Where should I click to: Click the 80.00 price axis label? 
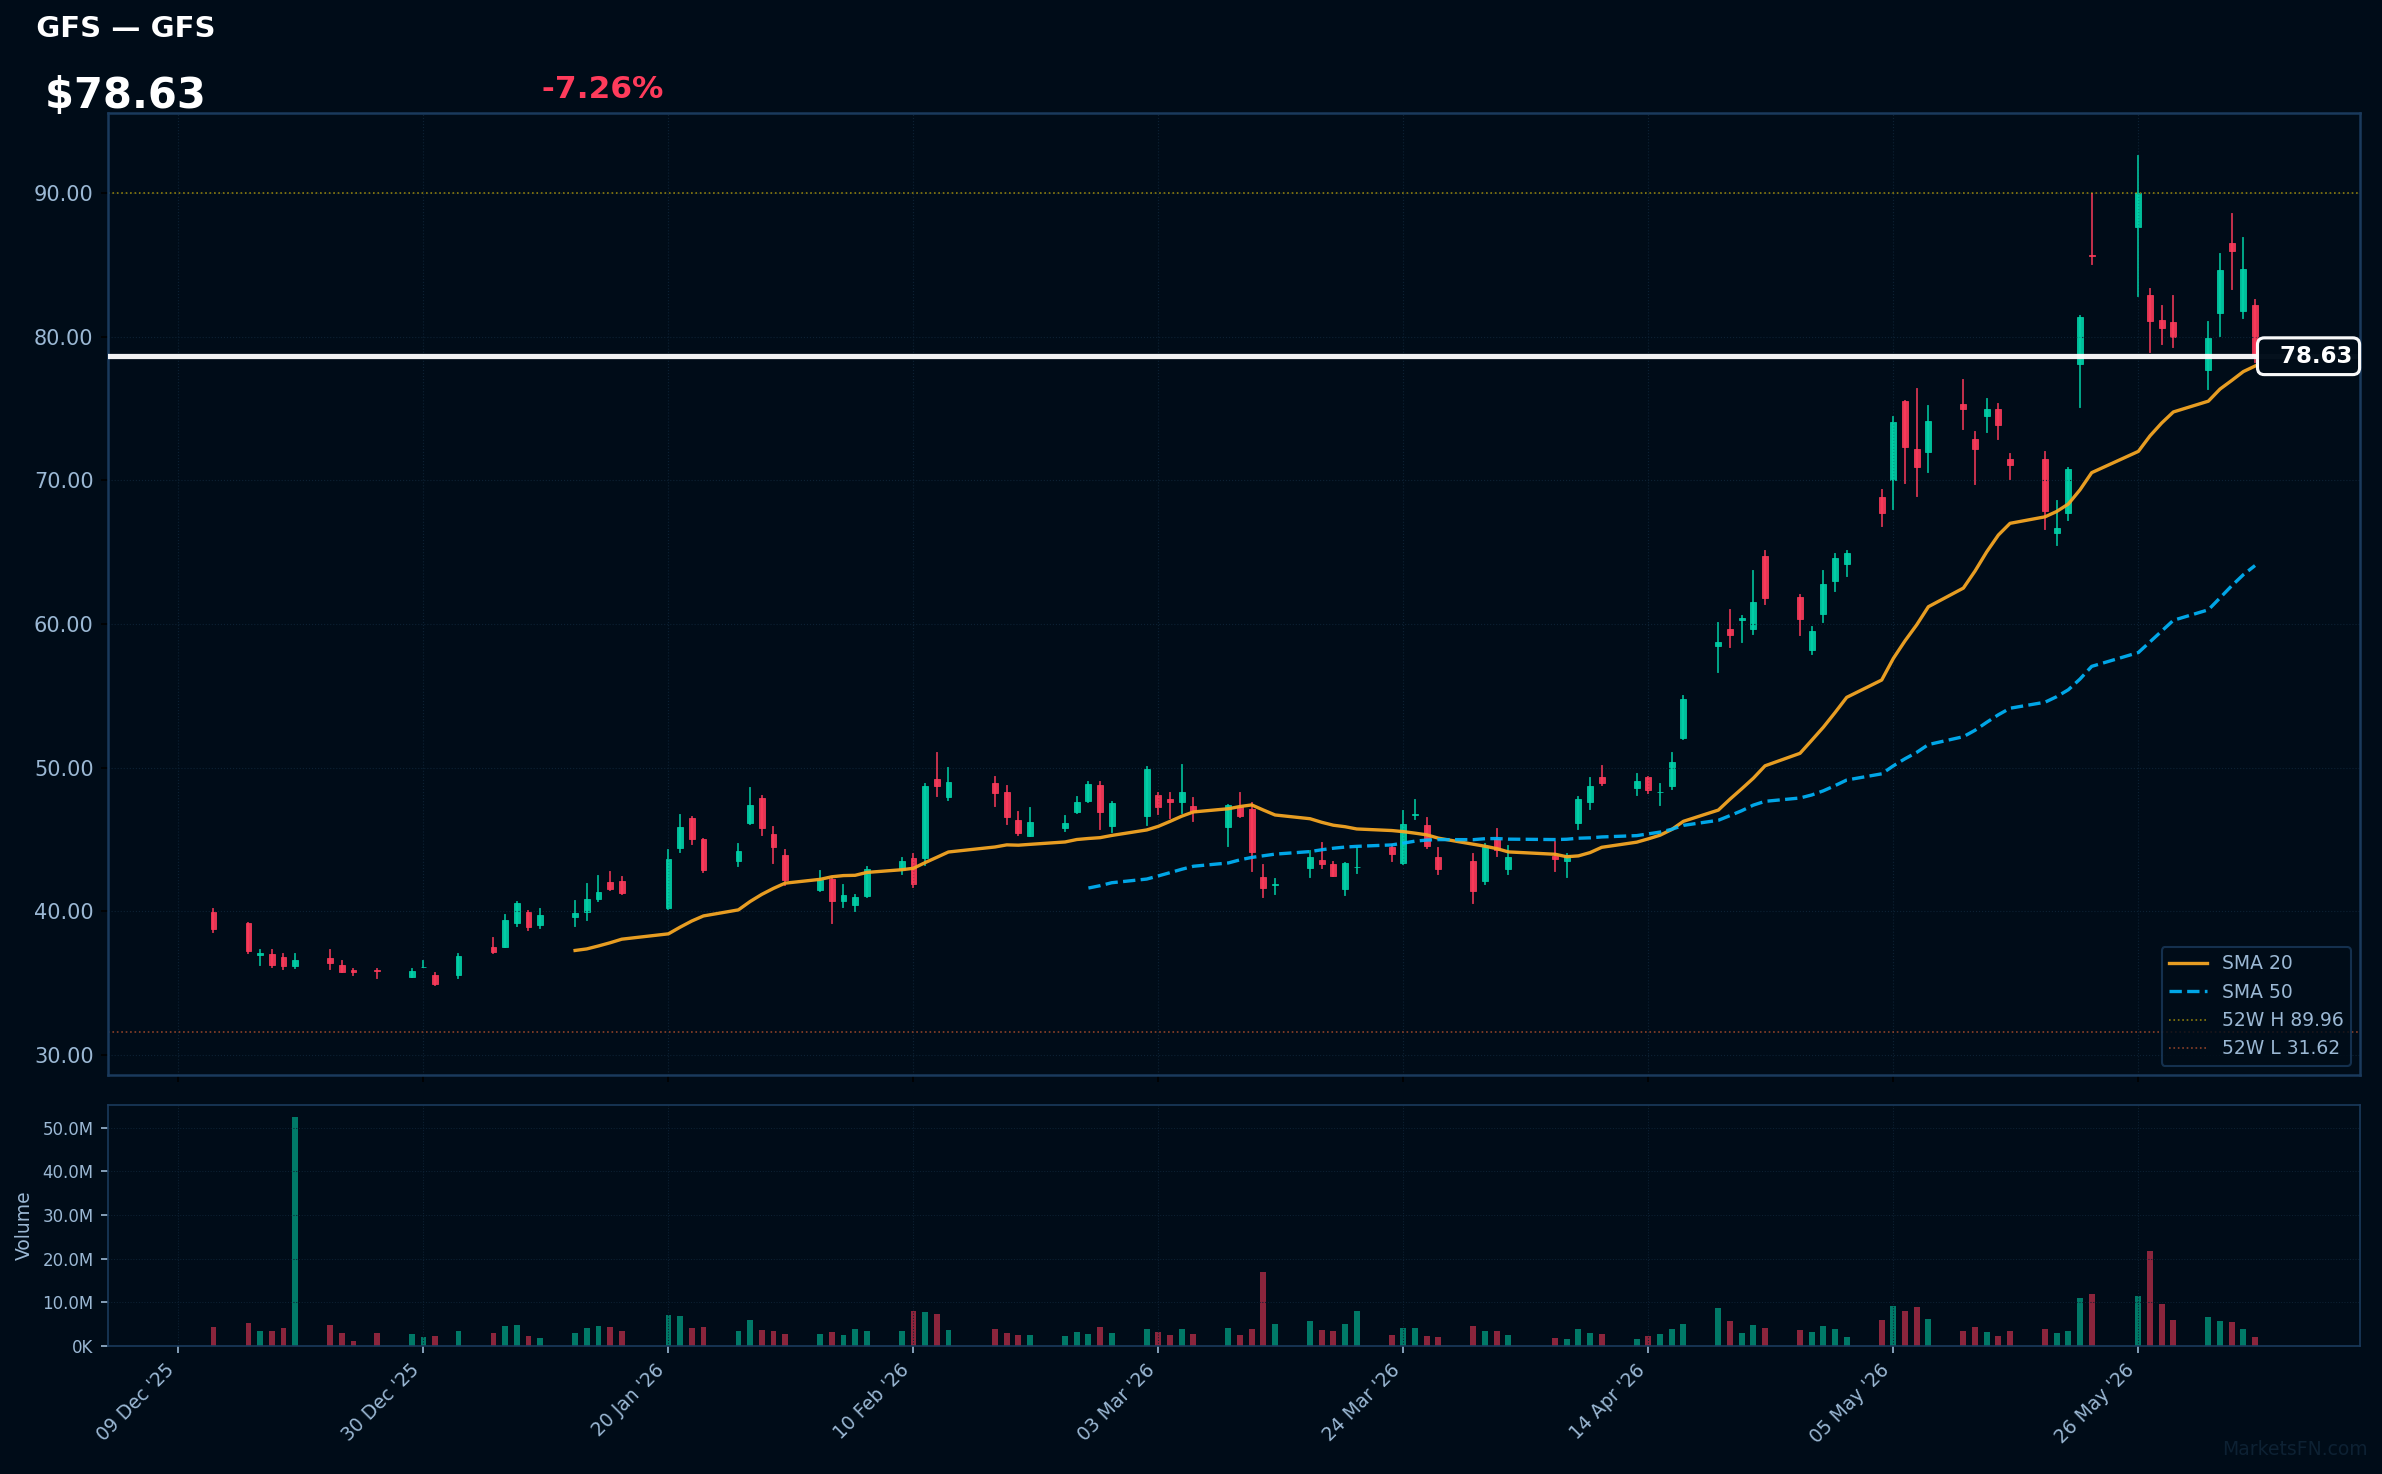pos(64,338)
